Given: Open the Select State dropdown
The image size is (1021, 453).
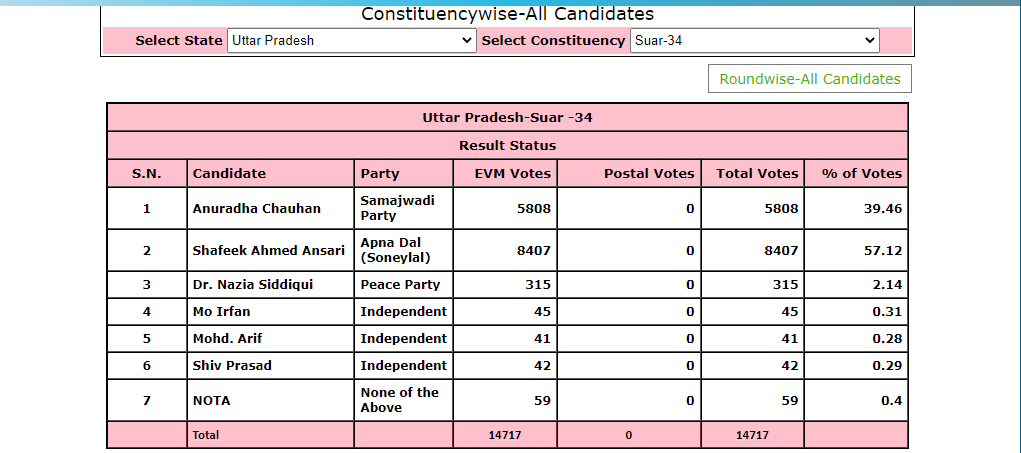Looking at the screenshot, I should [352, 40].
